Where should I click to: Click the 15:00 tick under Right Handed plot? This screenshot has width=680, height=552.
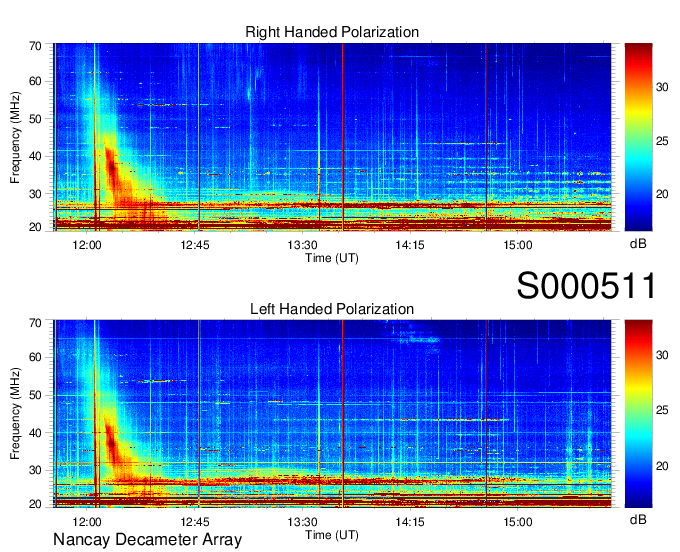coord(518,245)
